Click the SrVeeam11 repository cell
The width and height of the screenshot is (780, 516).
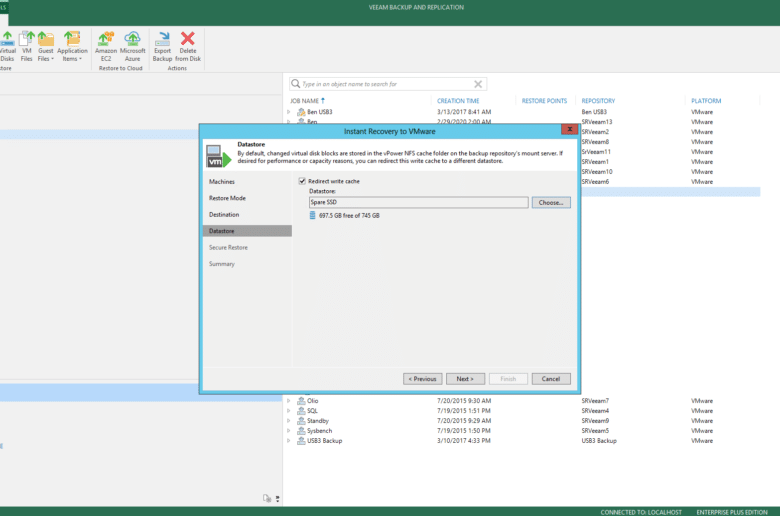(596, 152)
